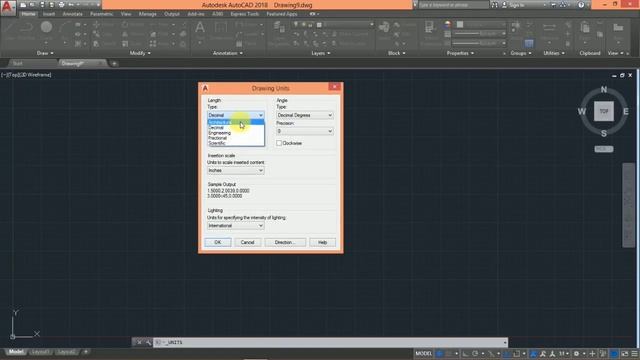Click the E compass direction on ViewCube
The height and width of the screenshot is (360, 640).
626,111
